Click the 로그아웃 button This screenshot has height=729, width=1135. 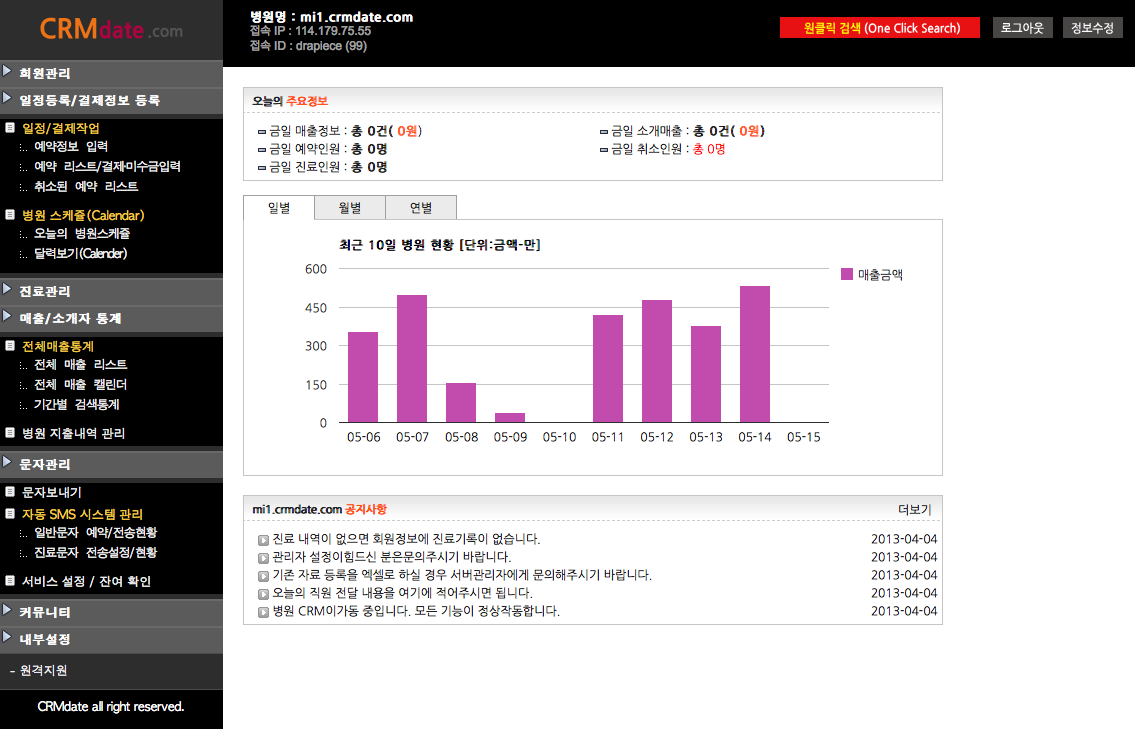[1022, 28]
